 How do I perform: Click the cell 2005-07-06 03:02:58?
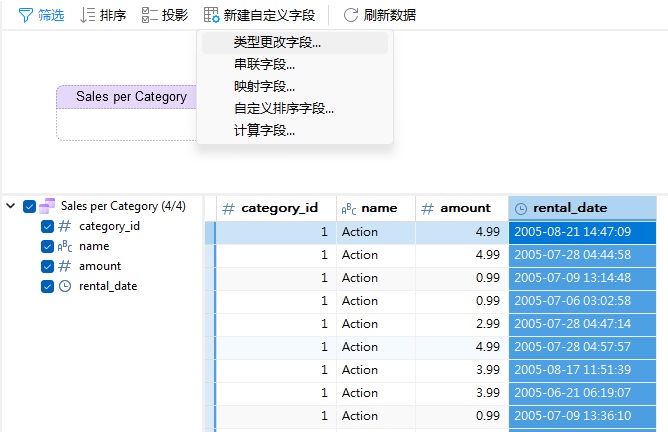point(582,301)
